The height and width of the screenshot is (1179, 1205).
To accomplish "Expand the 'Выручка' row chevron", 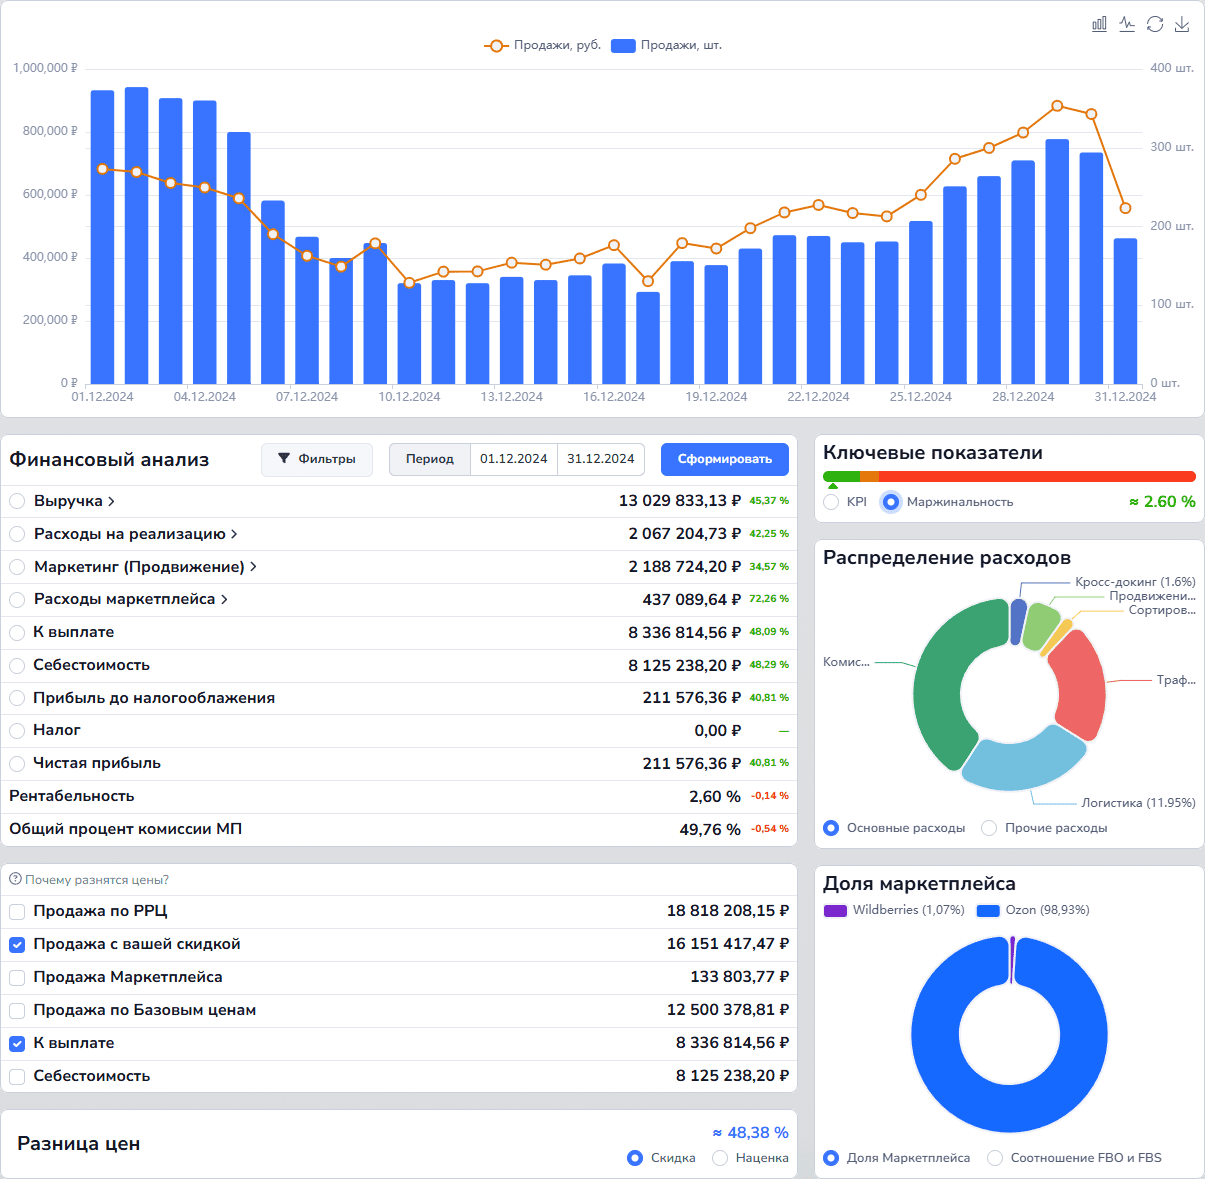I will pyautogui.click(x=111, y=502).
